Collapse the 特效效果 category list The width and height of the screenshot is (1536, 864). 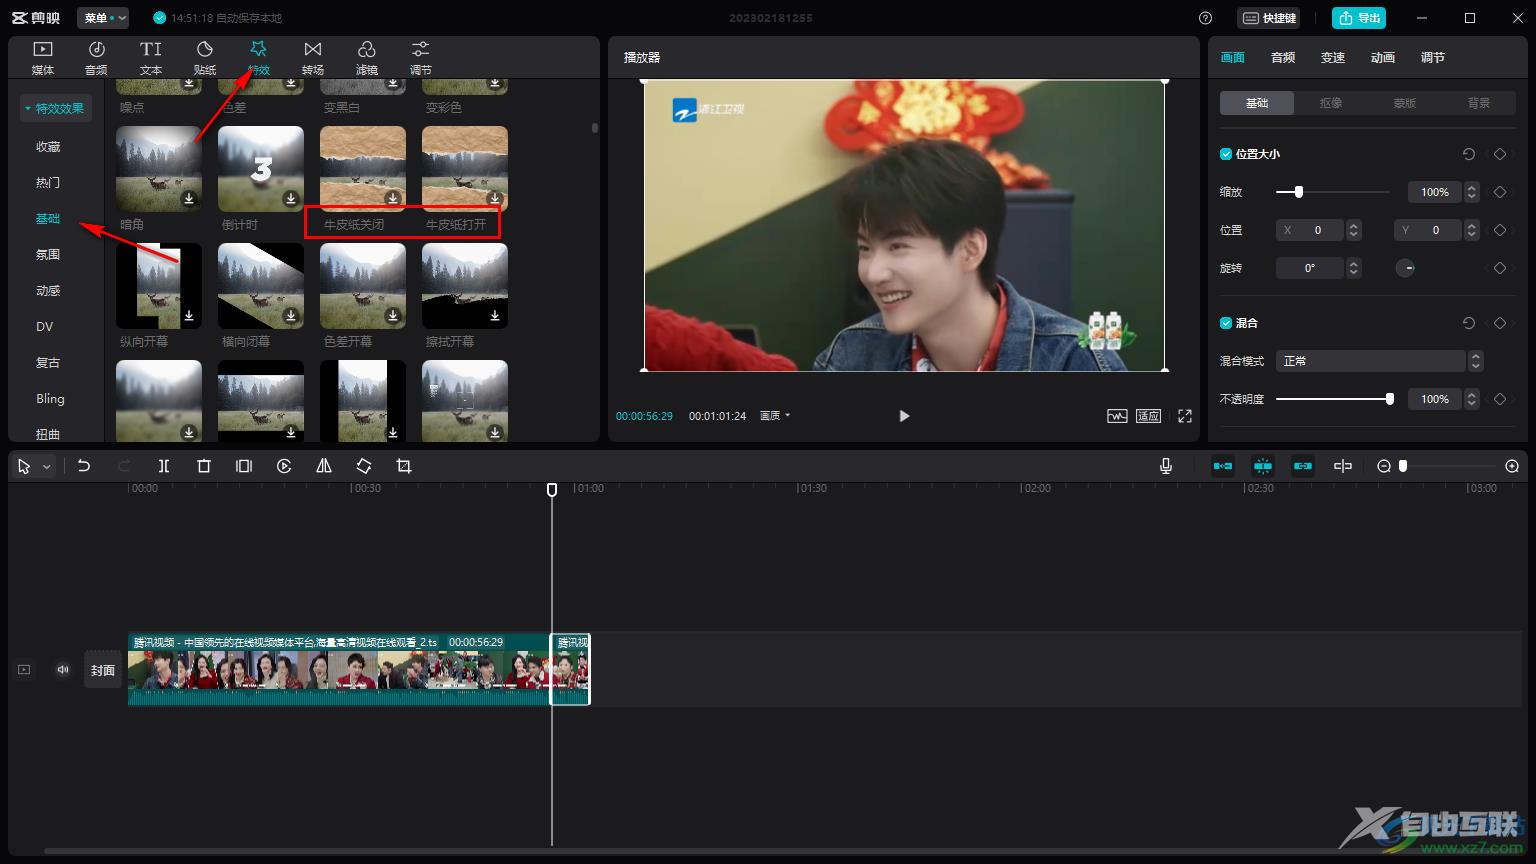[56, 108]
